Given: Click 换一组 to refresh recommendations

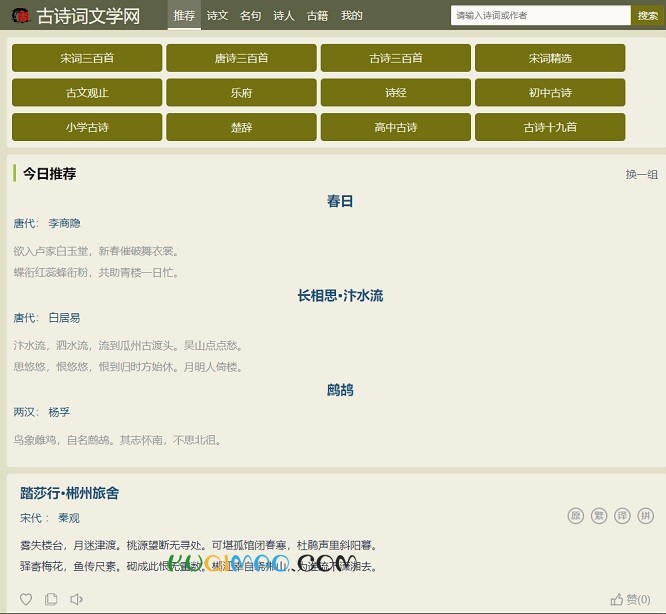Looking at the screenshot, I should [x=641, y=174].
